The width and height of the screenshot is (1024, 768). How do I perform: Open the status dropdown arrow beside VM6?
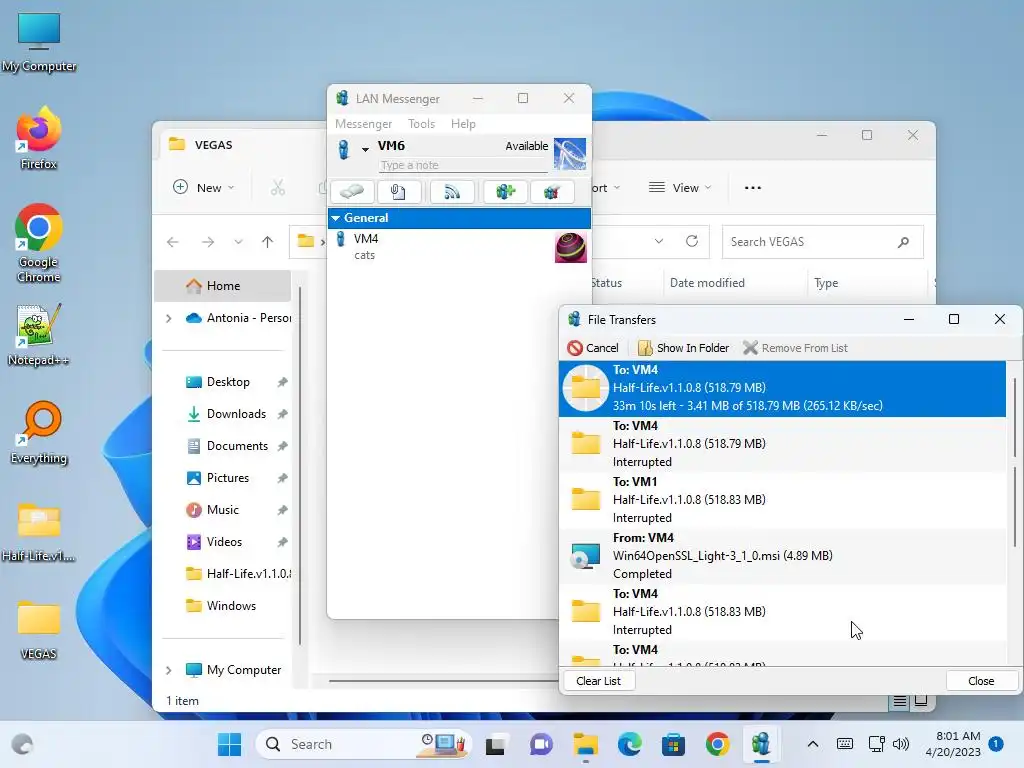tap(365, 150)
